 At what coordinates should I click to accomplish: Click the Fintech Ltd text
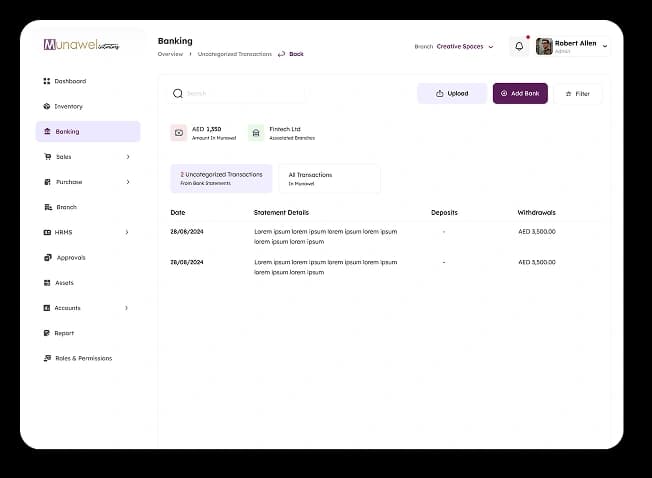[x=285, y=129]
